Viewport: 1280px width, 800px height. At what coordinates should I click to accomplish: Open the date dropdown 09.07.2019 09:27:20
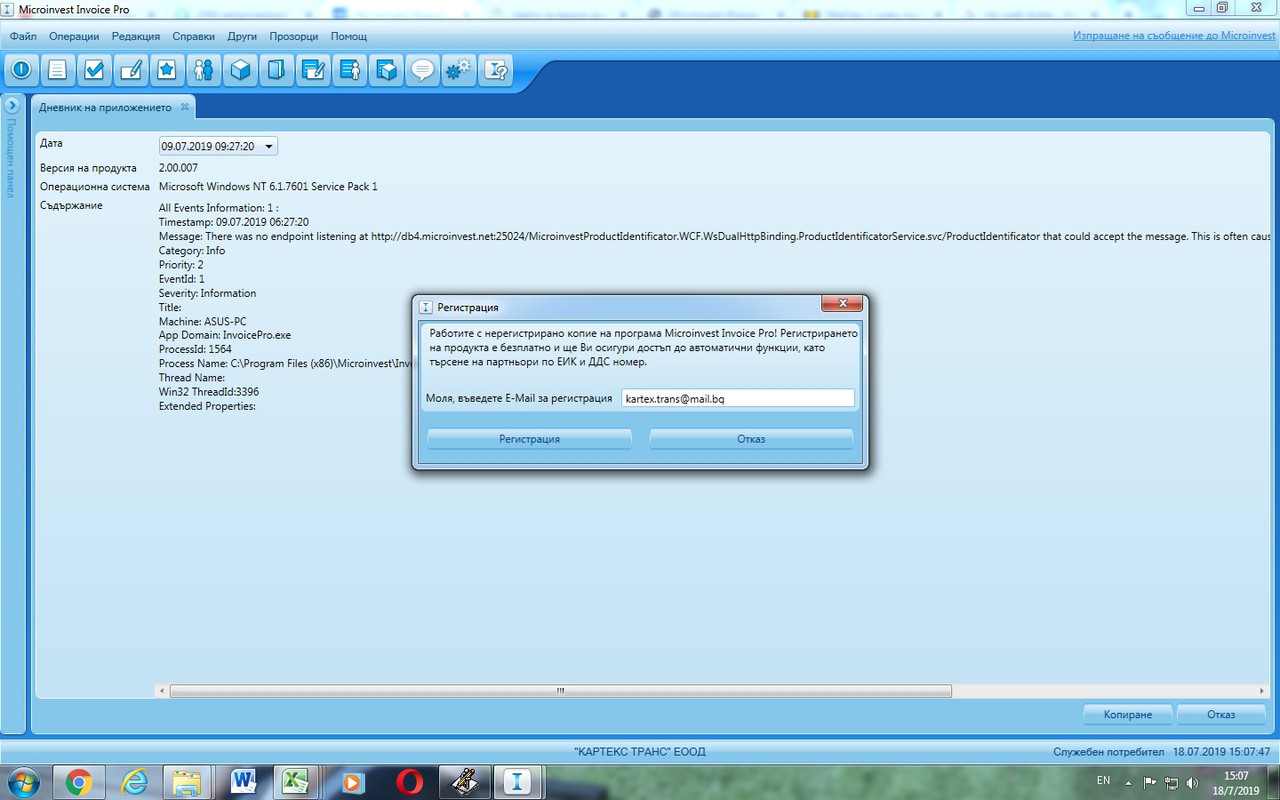(218, 146)
